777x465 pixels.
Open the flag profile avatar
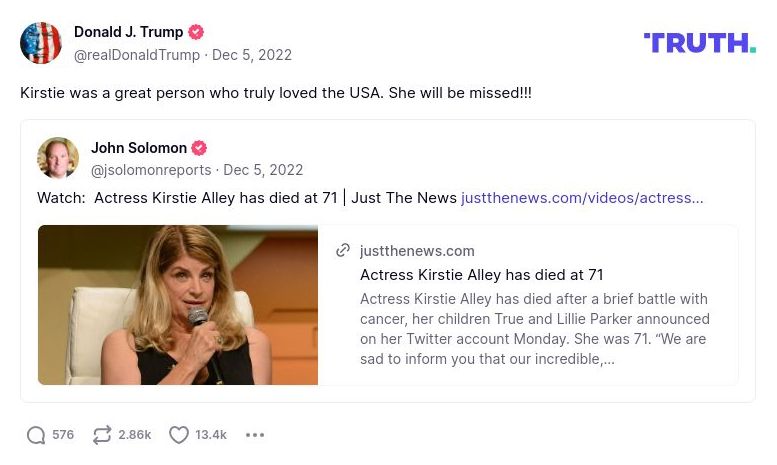pos(41,43)
